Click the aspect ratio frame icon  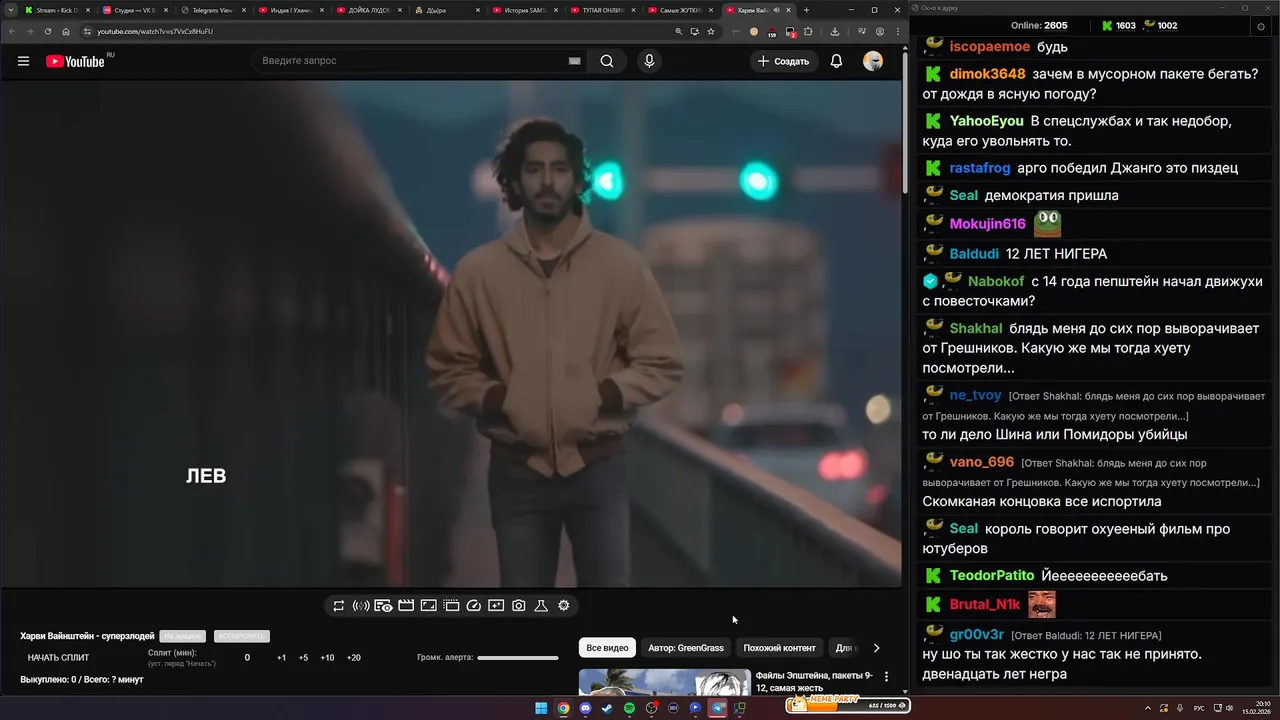[x=428, y=606]
